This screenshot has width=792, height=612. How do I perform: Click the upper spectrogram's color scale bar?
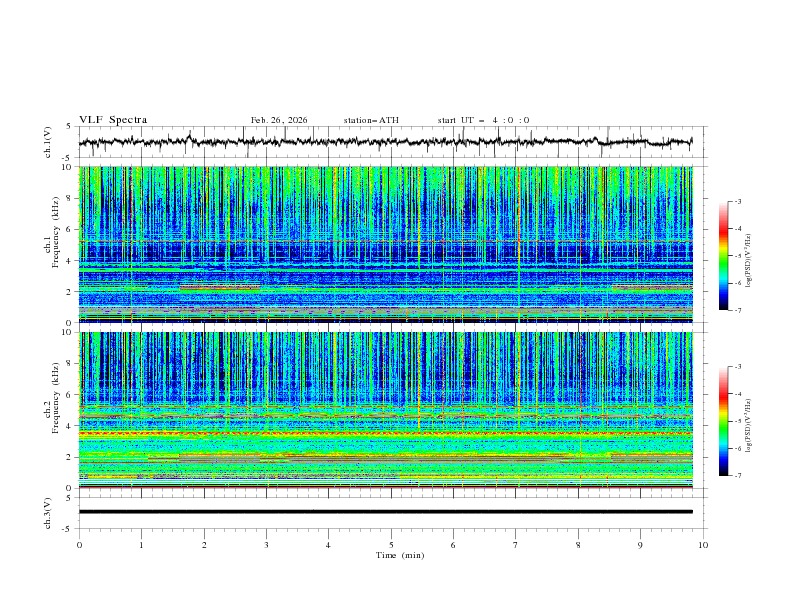pyautogui.click(x=724, y=256)
